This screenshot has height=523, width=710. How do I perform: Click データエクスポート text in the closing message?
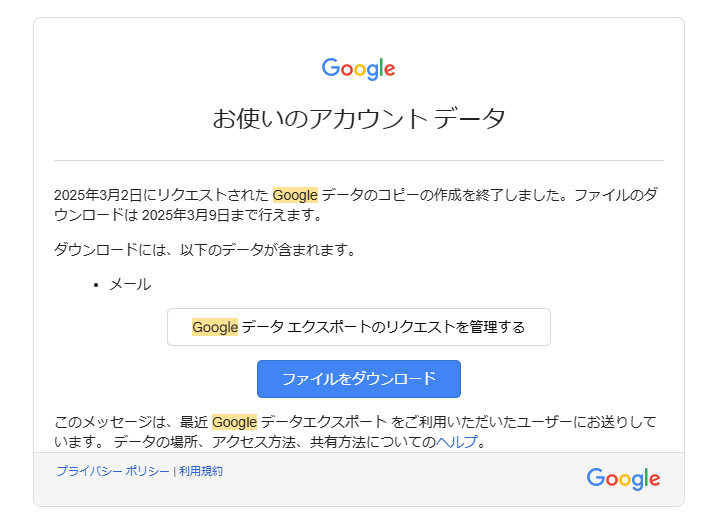point(324,422)
